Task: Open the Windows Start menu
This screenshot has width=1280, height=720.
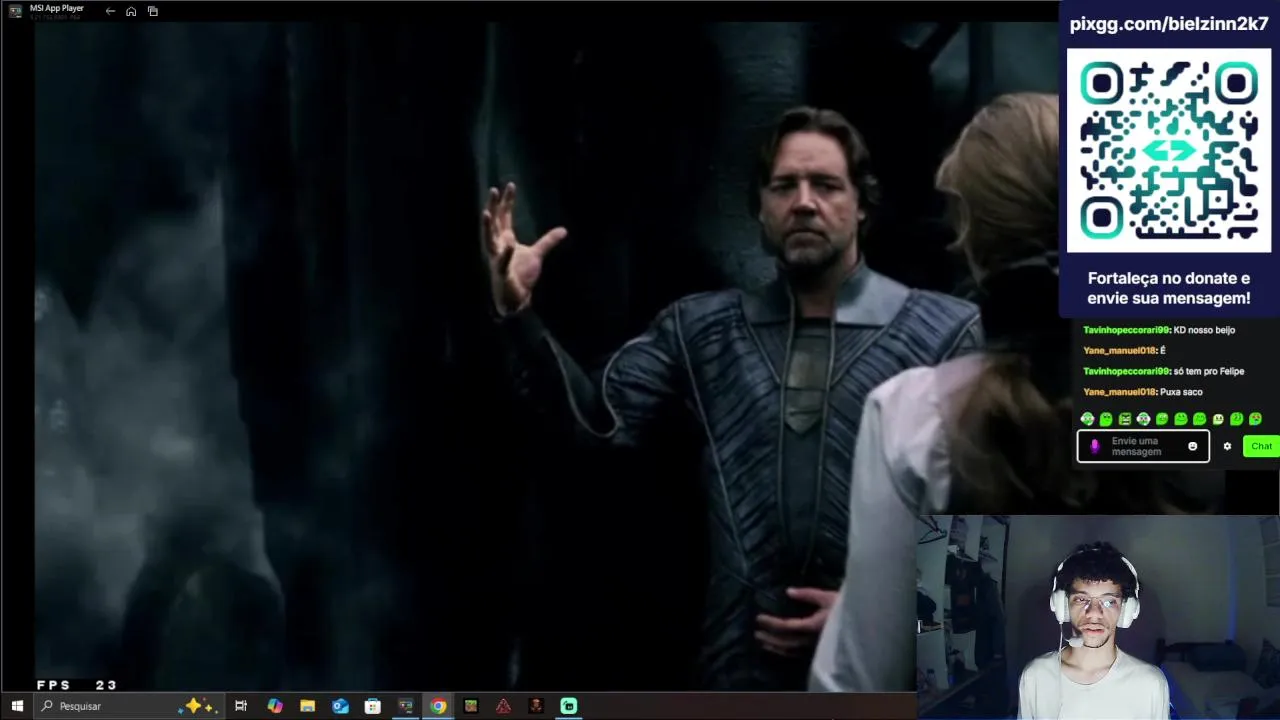Action: click(x=17, y=706)
